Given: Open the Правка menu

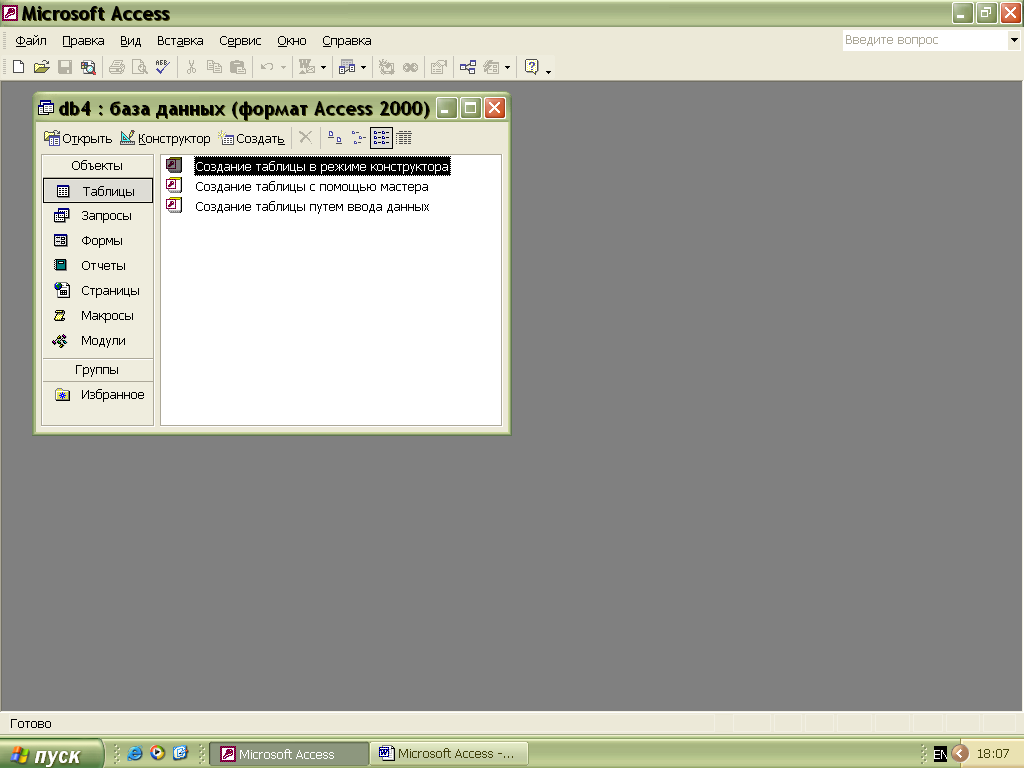Looking at the screenshot, I should point(83,40).
